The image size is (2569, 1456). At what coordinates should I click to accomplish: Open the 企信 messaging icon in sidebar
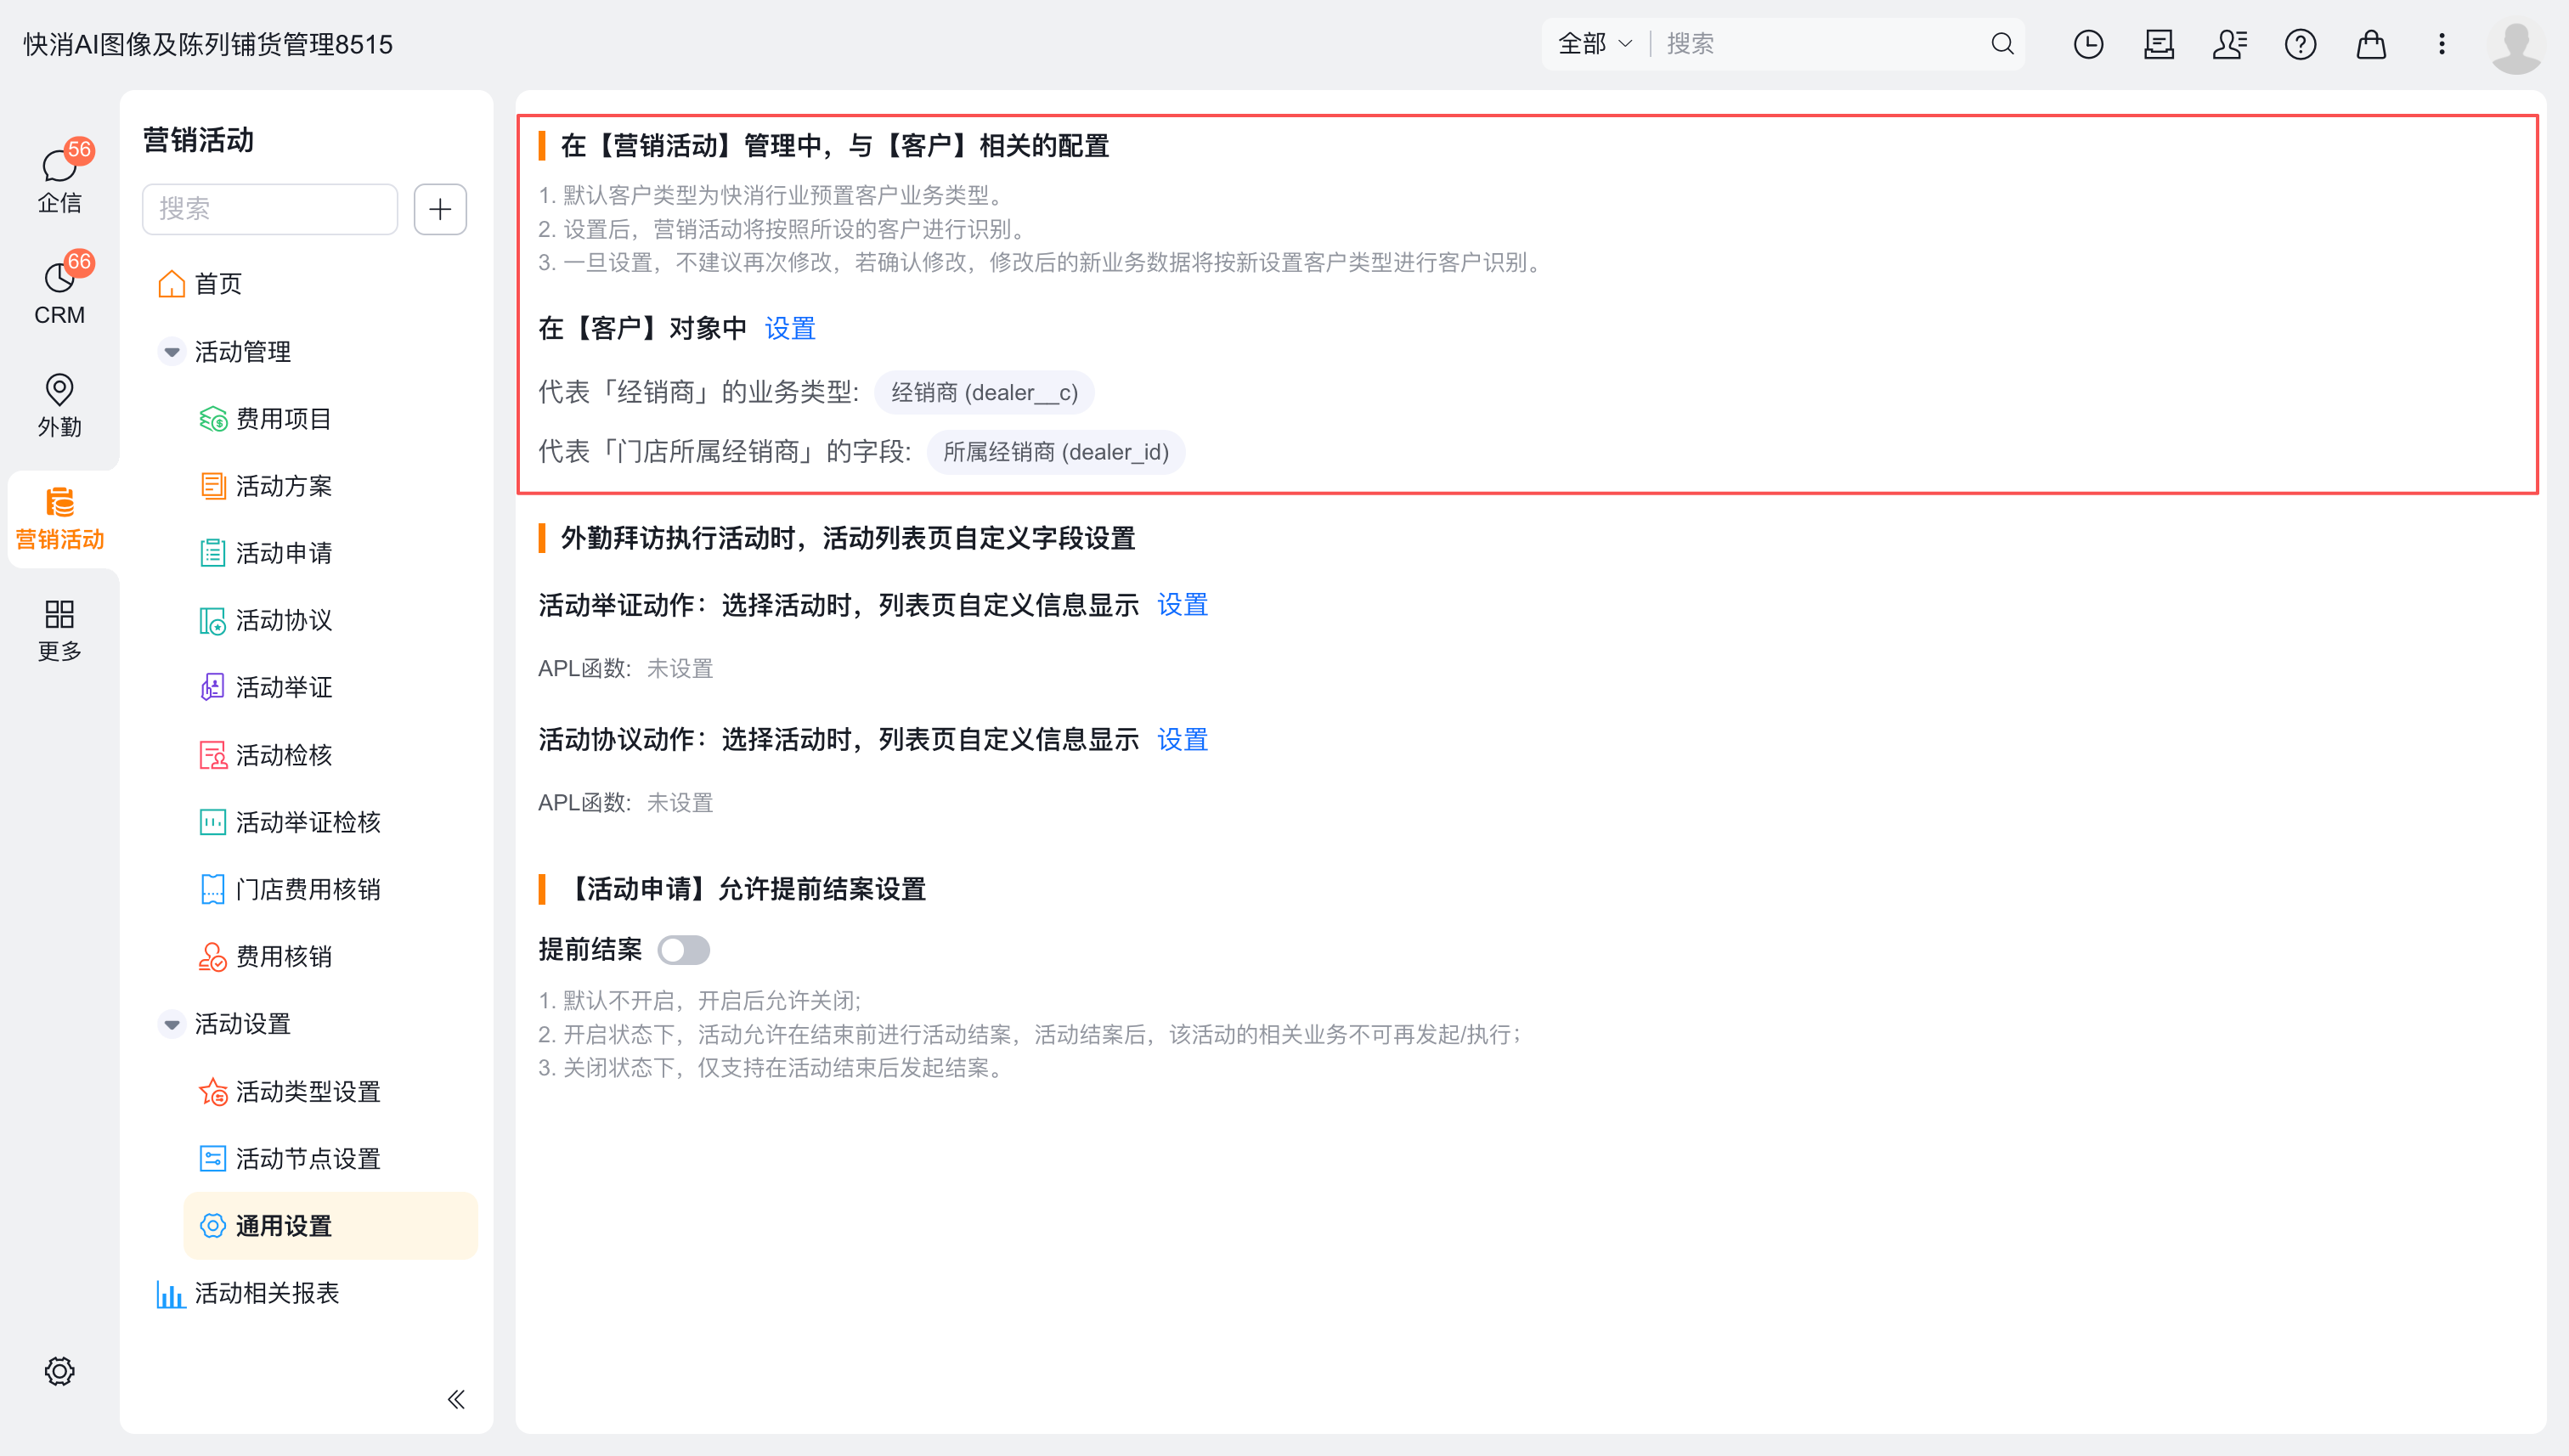click(x=60, y=178)
